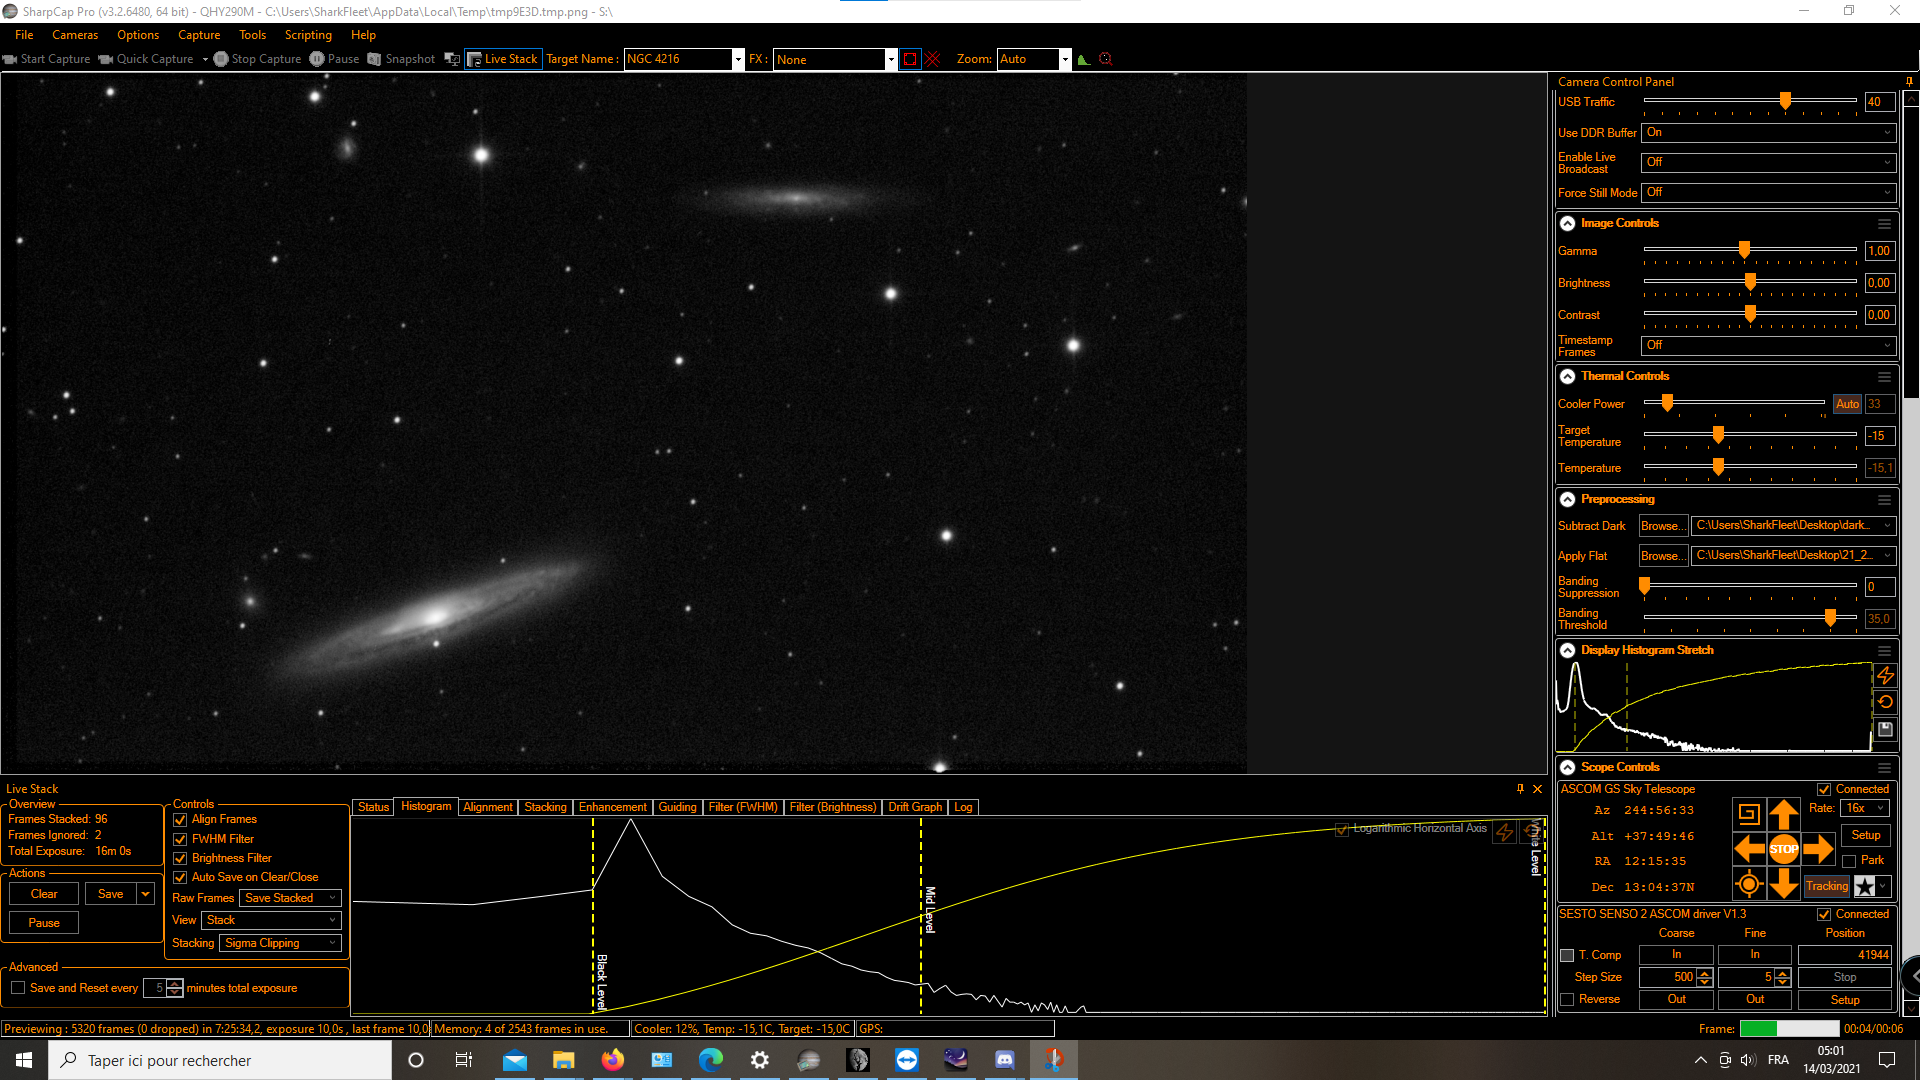Switch to the Filter (FWHM) tab

click(x=742, y=807)
